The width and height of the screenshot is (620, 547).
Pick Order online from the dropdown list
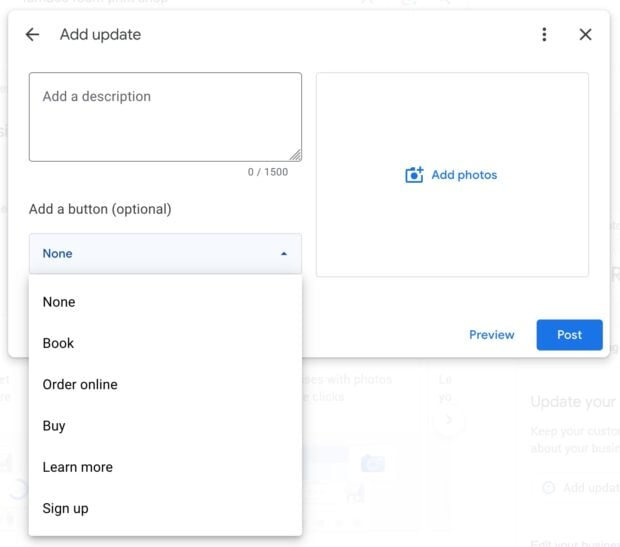pyautogui.click(x=80, y=385)
